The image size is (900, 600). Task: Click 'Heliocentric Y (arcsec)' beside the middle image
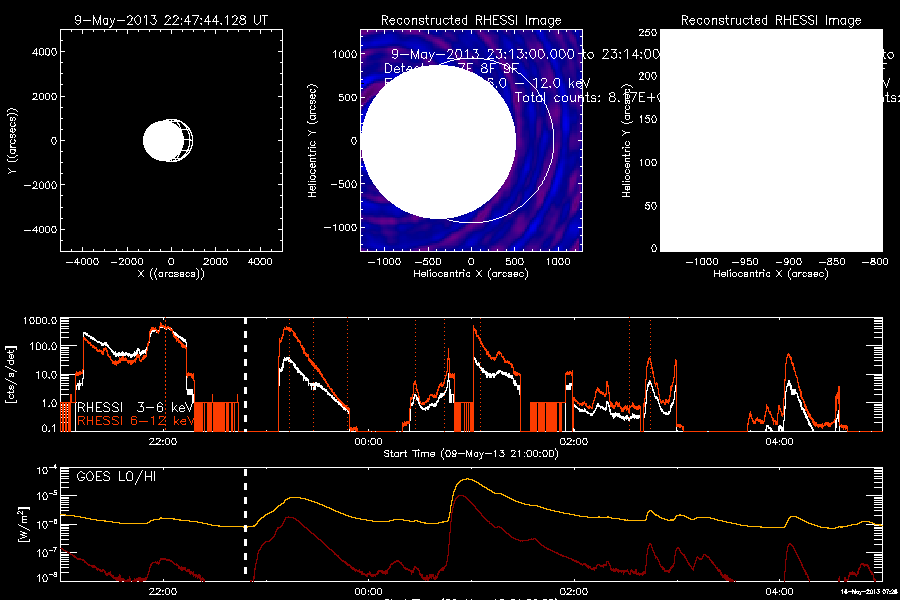click(x=312, y=141)
